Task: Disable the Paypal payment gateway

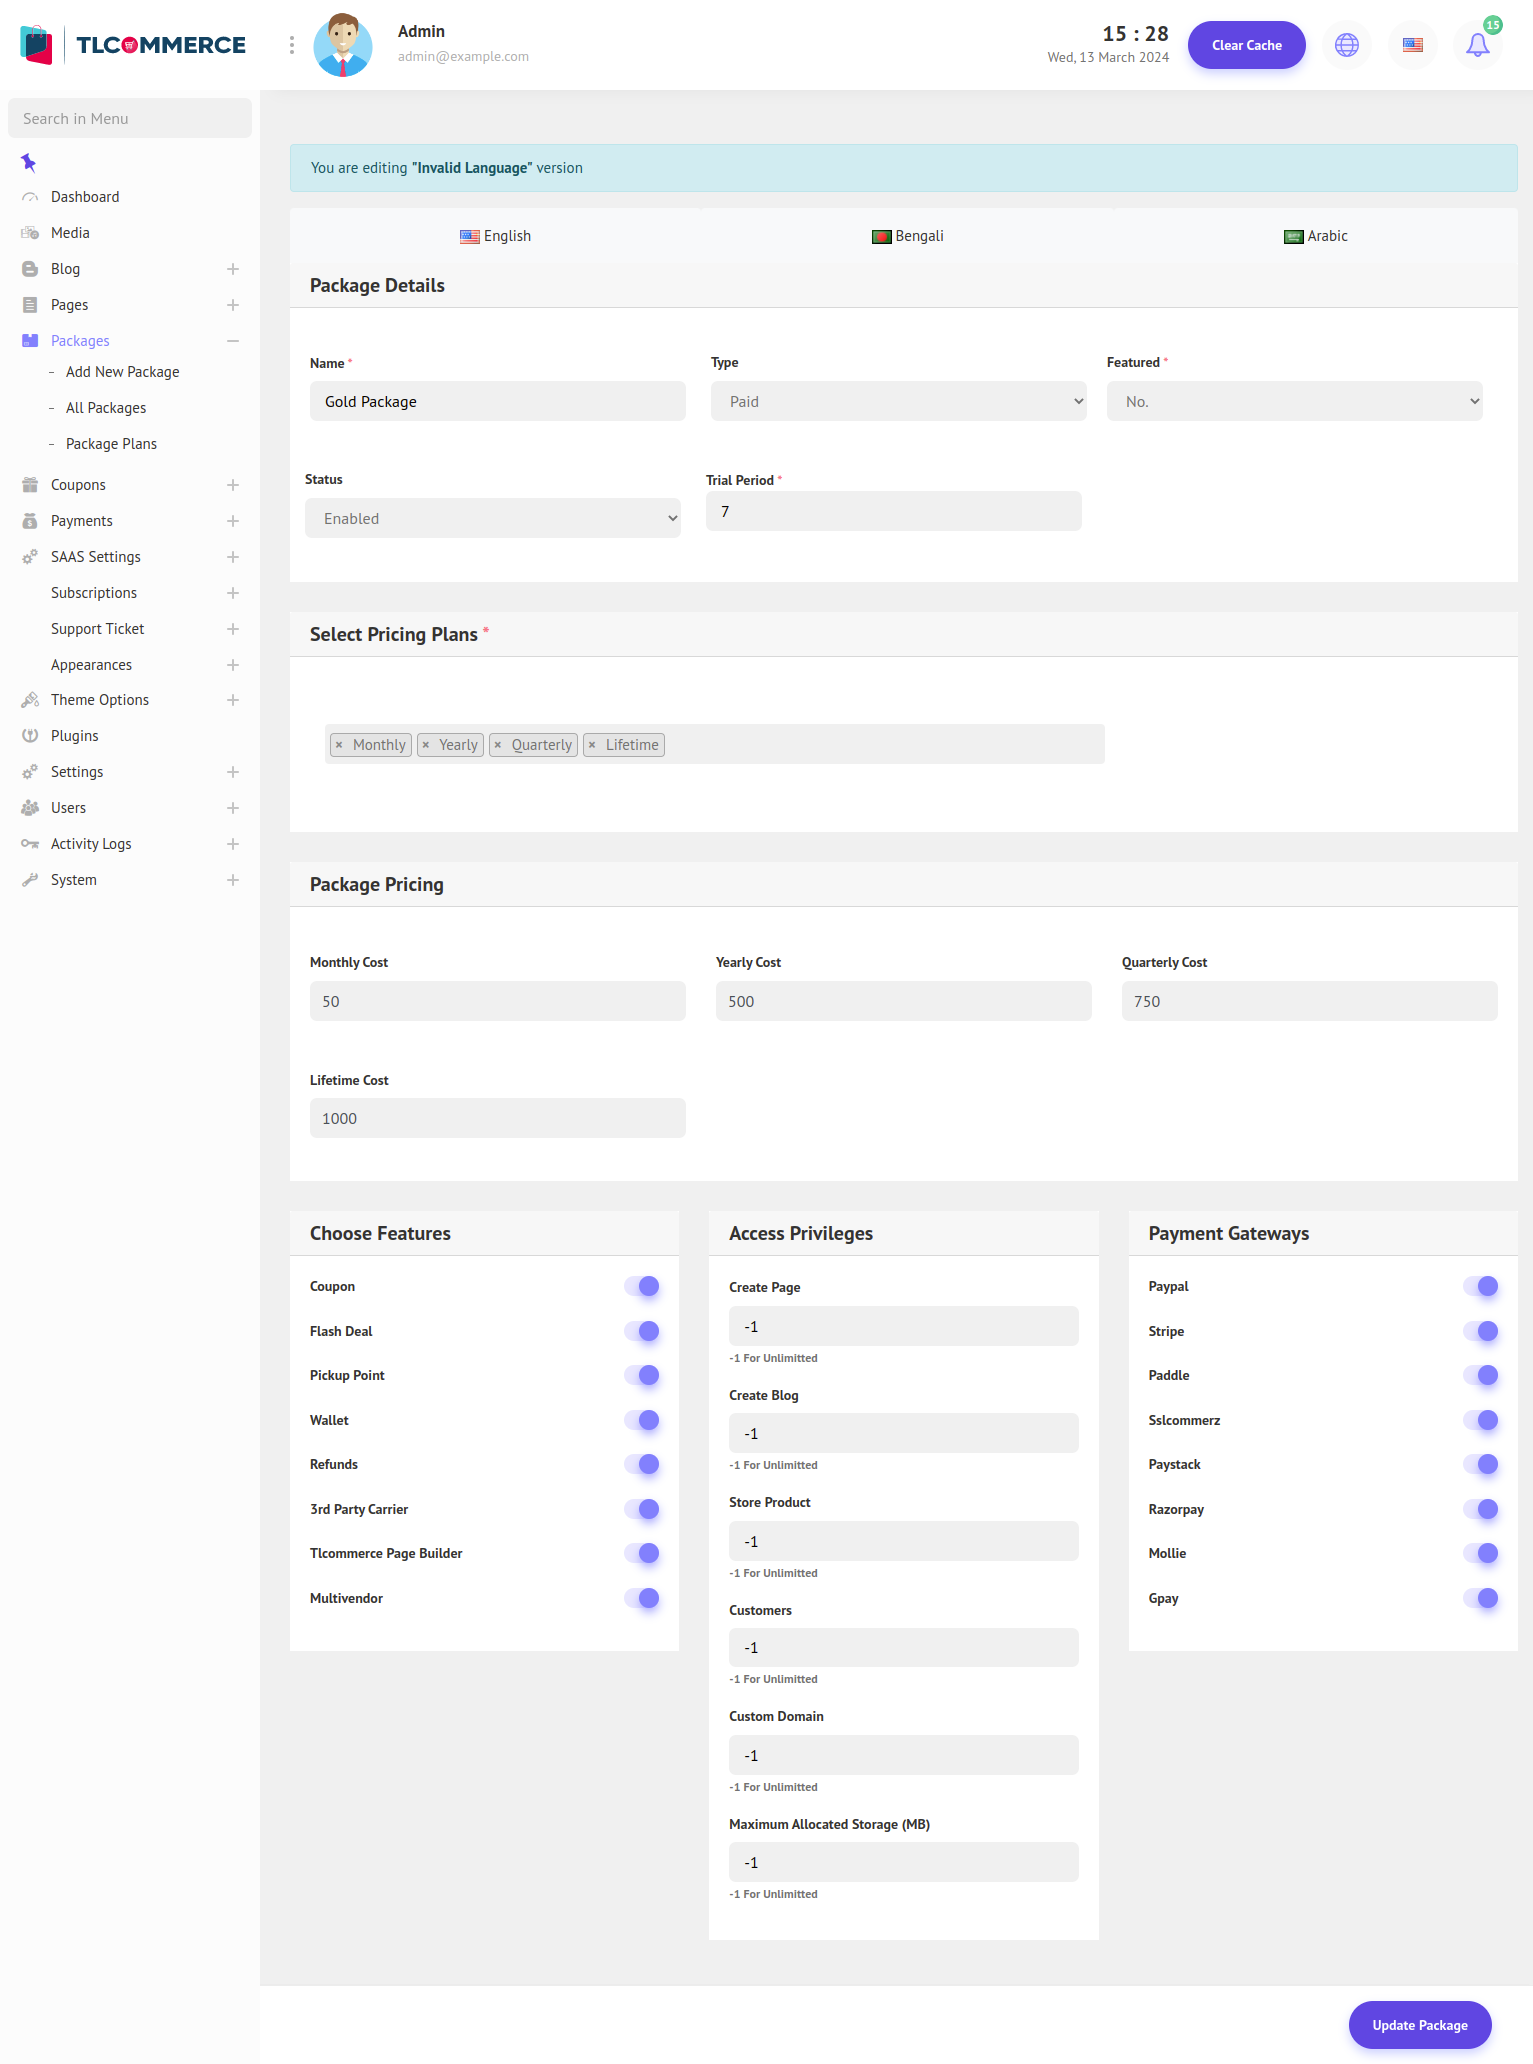Action: tap(1481, 1286)
